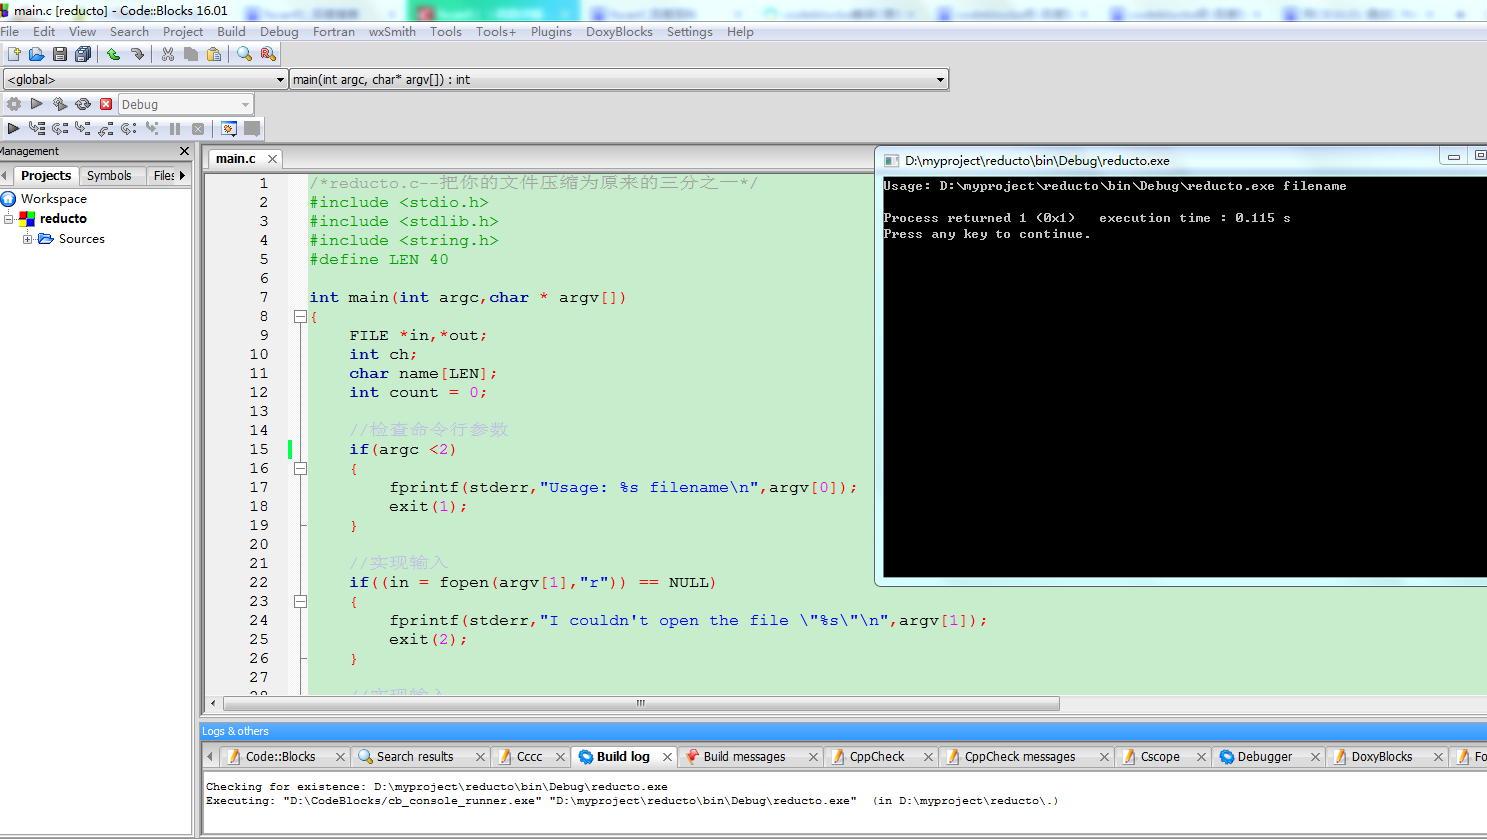Abort the build with the red X icon
1487x840 pixels.
[106, 104]
